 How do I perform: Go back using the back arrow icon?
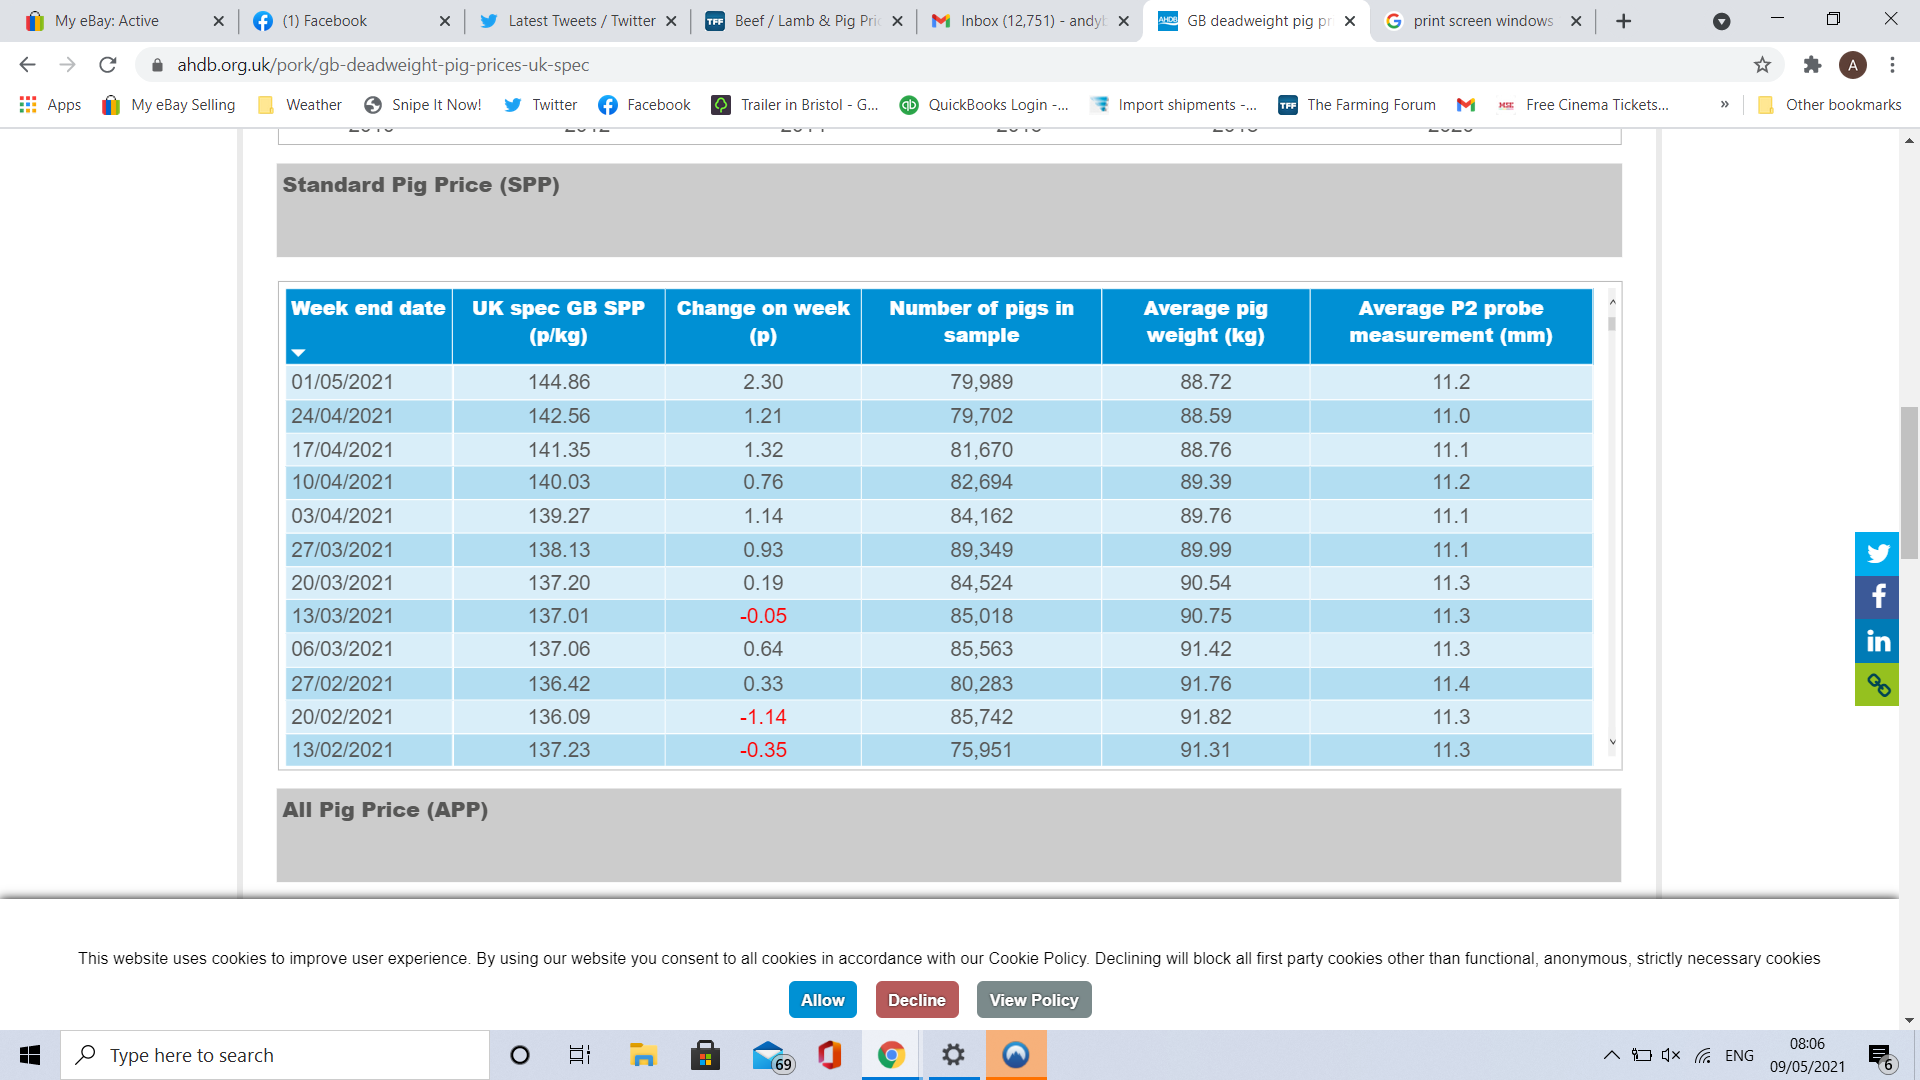26,65
